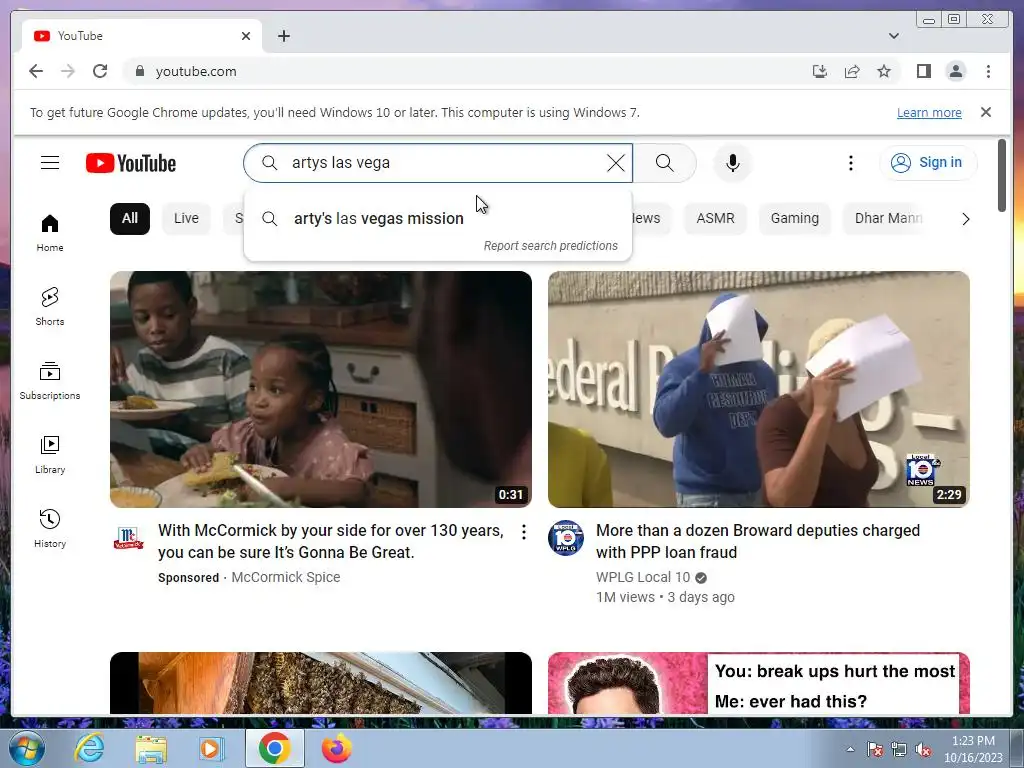Open the break ups meme thumbnail
Viewport: 1024px width, 768px height.
click(x=759, y=683)
